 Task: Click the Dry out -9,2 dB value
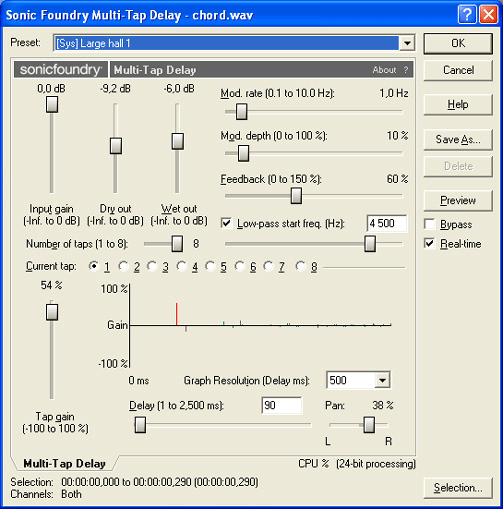coord(115,89)
